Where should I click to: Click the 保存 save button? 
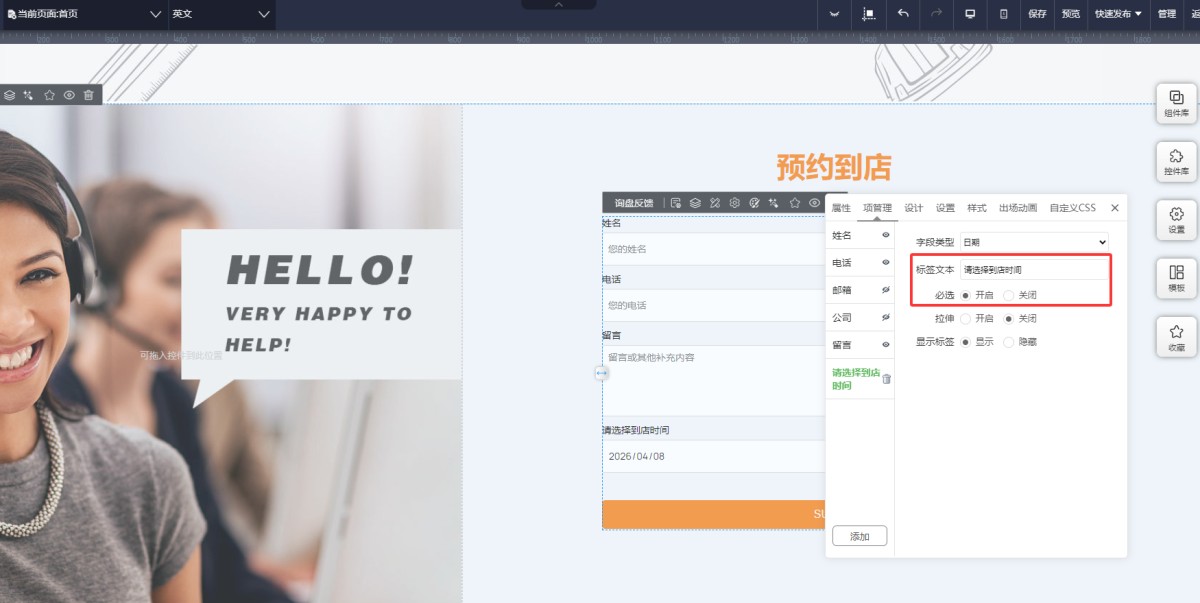click(1037, 14)
